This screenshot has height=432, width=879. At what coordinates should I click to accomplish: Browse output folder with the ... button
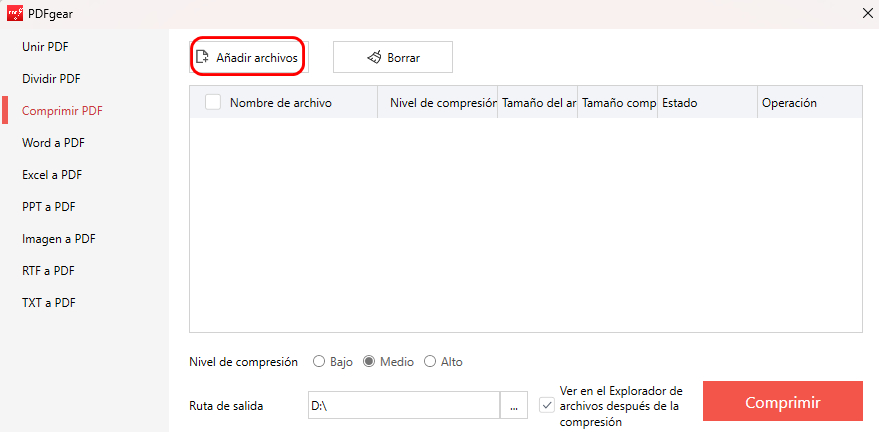point(514,406)
